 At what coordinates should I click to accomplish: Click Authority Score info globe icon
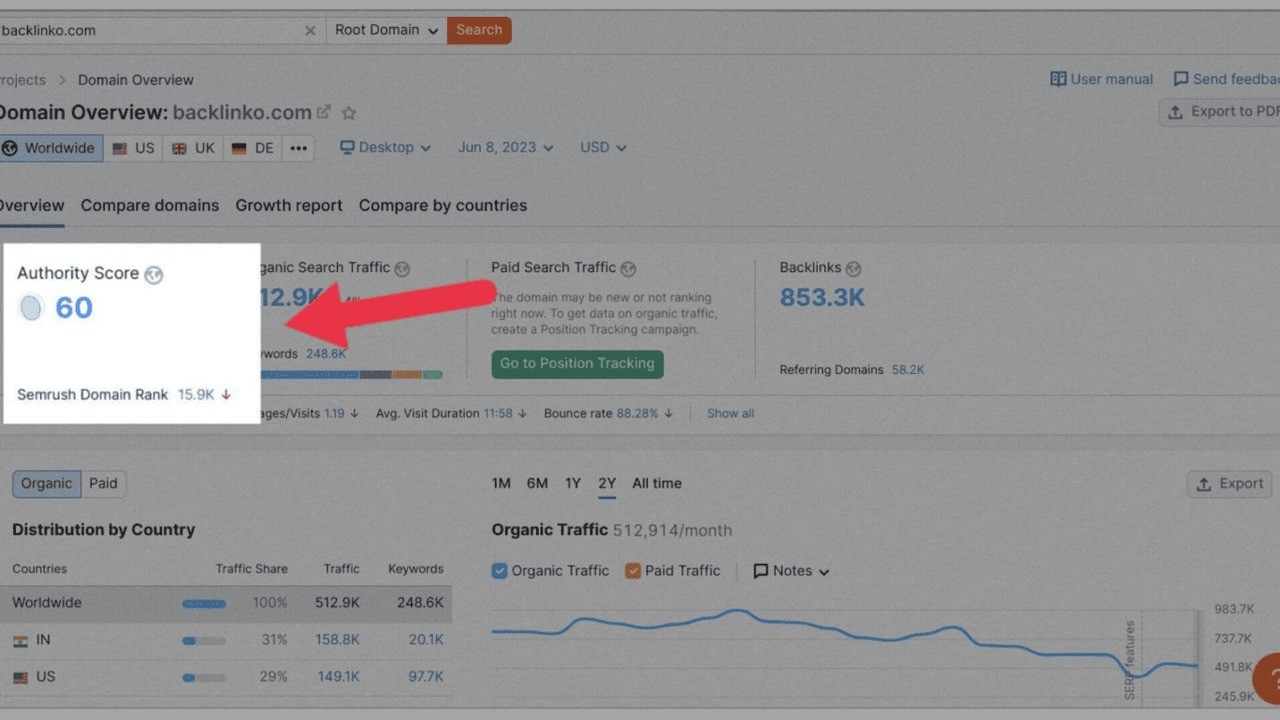(153, 274)
